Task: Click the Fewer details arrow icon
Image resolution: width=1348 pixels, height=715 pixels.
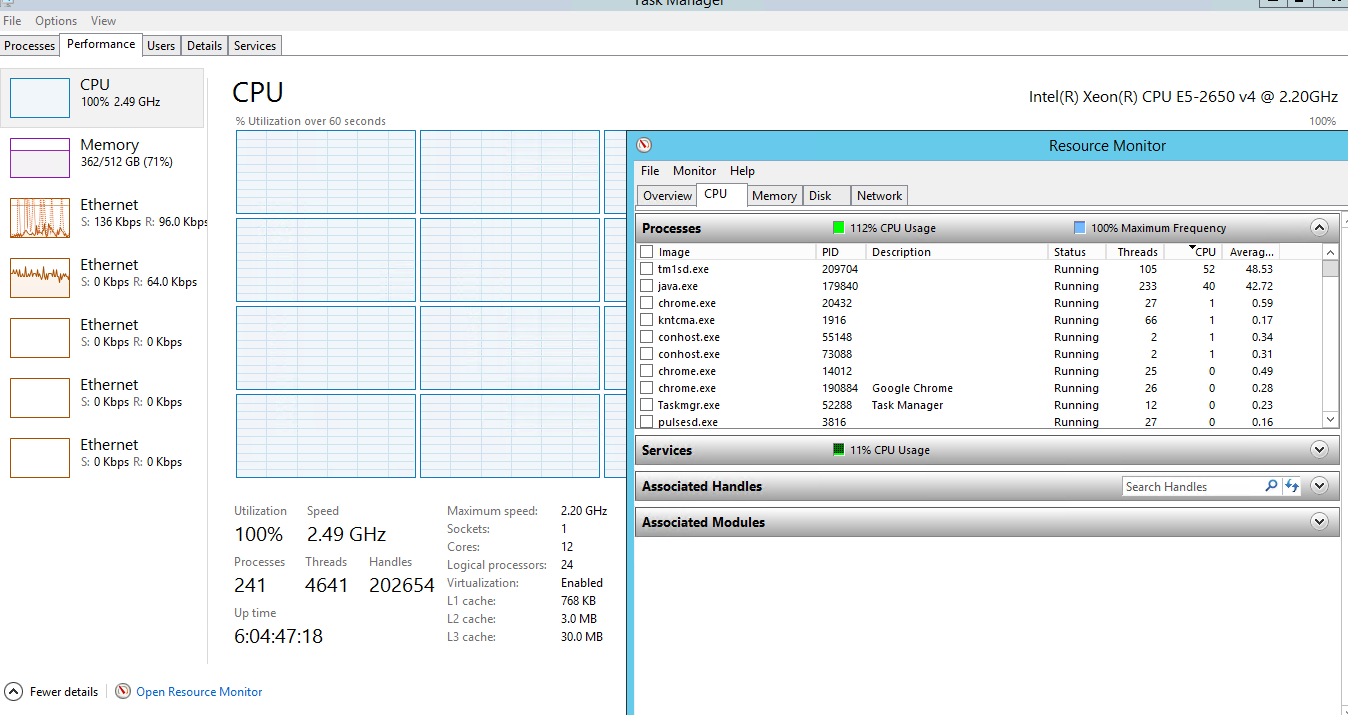Action: tap(14, 691)
